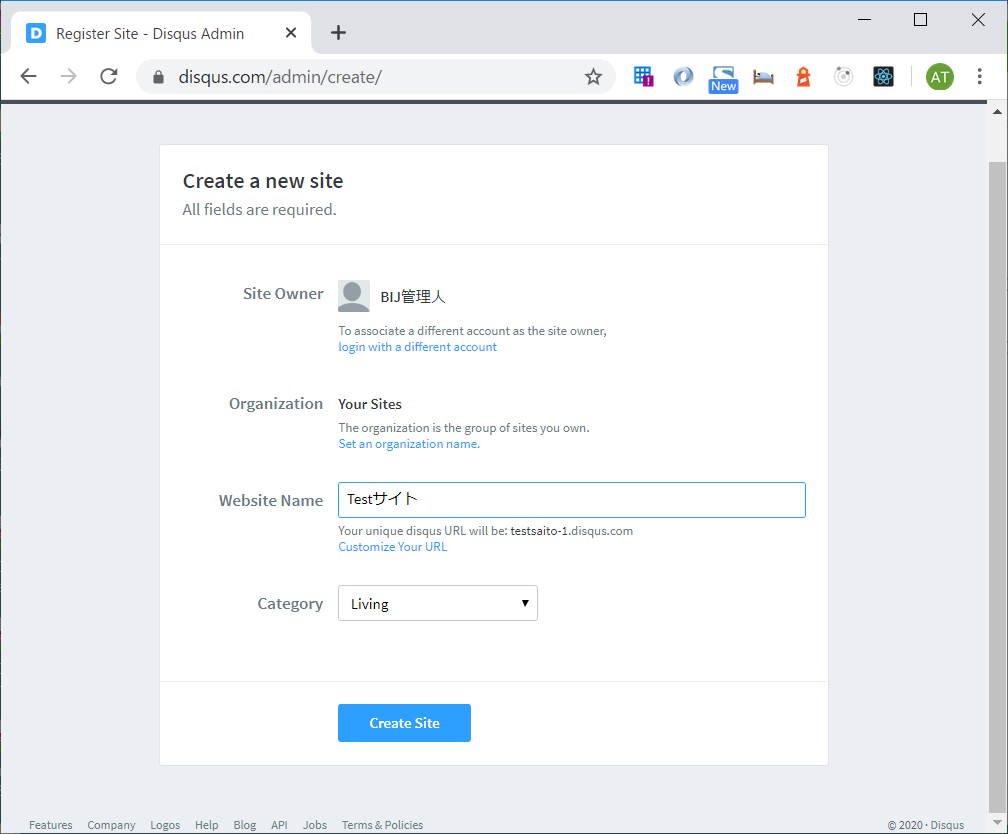
Task: Click Customize Your URL link
Action: (392, 547)
